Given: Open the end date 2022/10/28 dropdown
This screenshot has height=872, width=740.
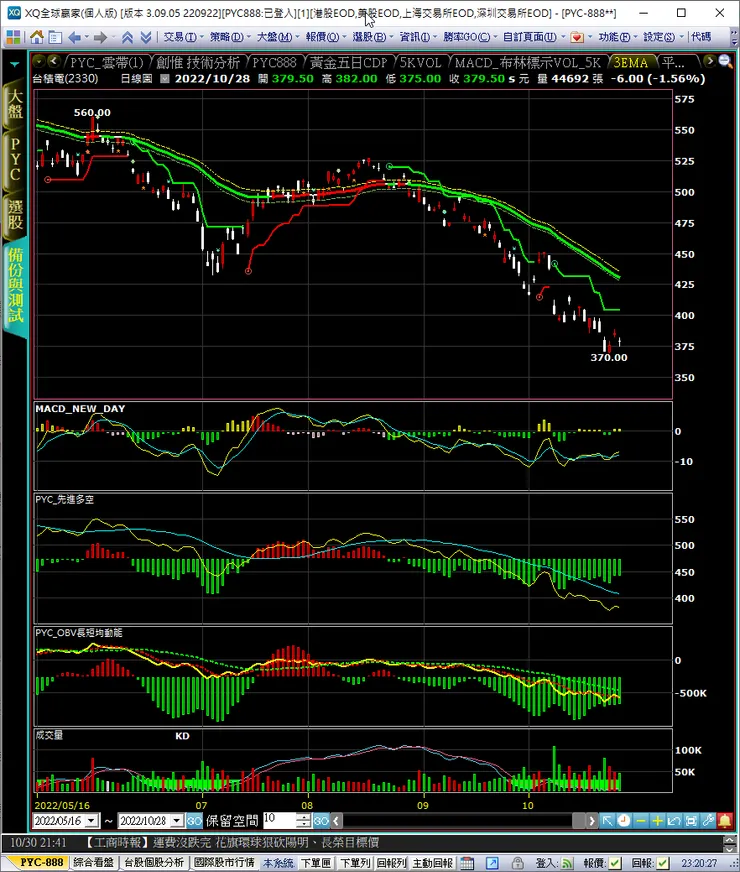Looking at the screenshot, I should 177,820.
